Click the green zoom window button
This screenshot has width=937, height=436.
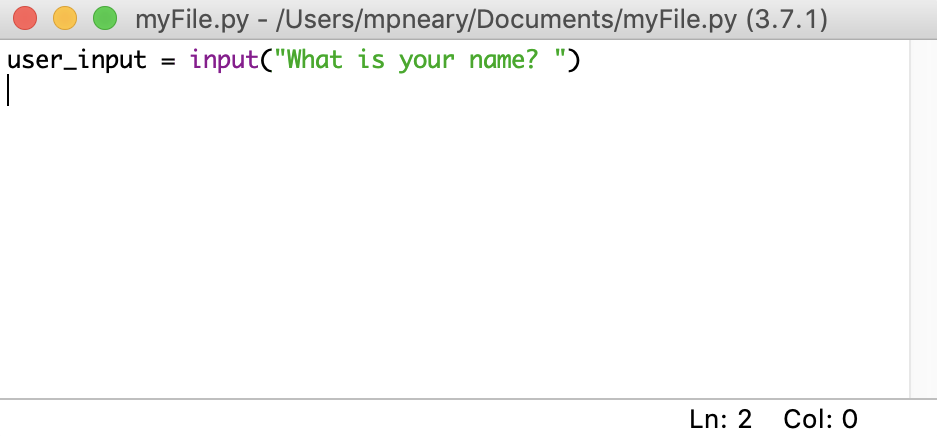click(104, 18)
